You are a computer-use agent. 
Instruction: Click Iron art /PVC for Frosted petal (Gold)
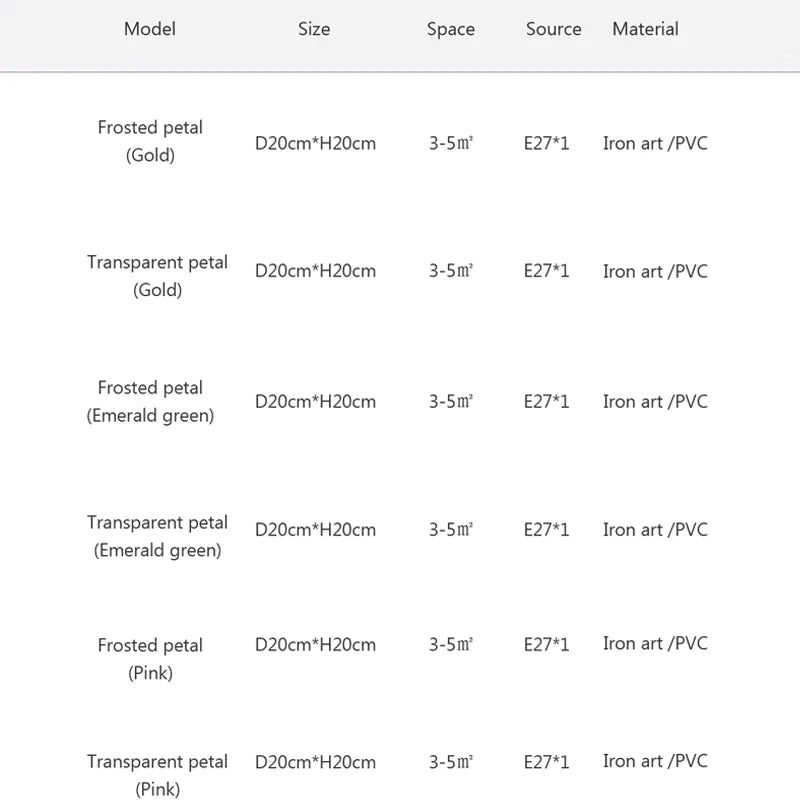pyautogui.click(x=655, y=143)
